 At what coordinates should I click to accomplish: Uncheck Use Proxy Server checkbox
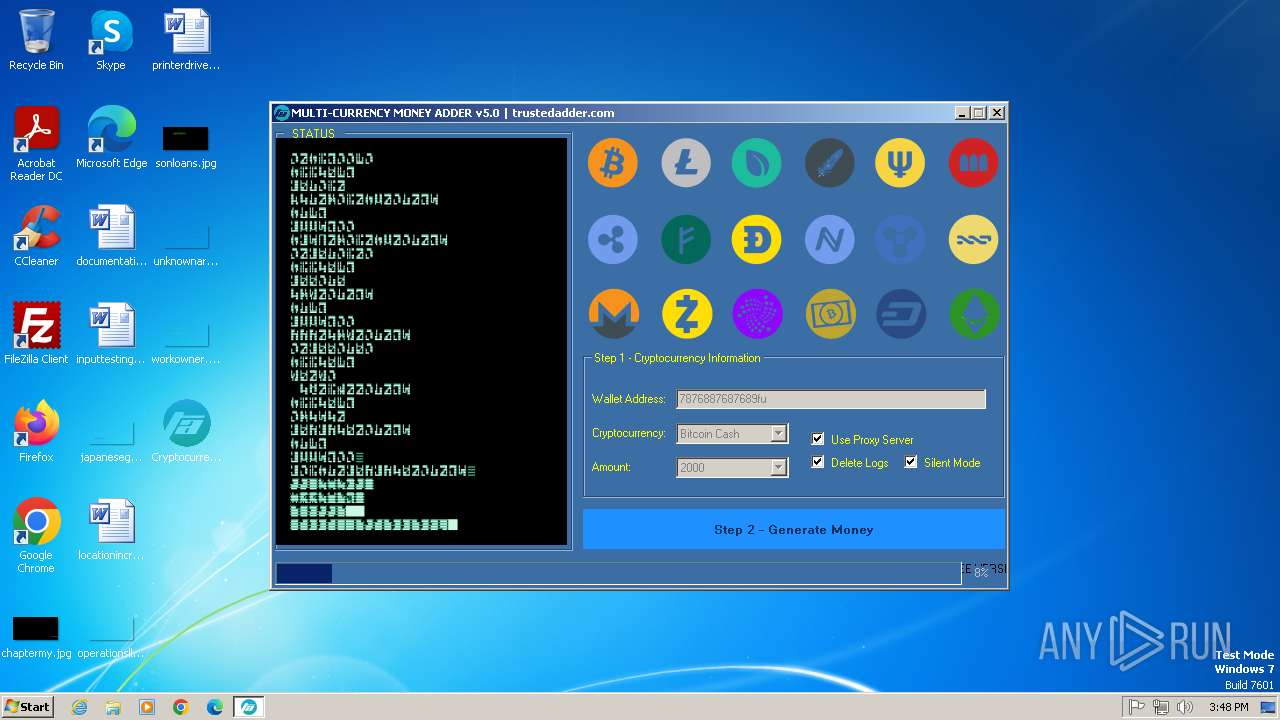[818, 439]
